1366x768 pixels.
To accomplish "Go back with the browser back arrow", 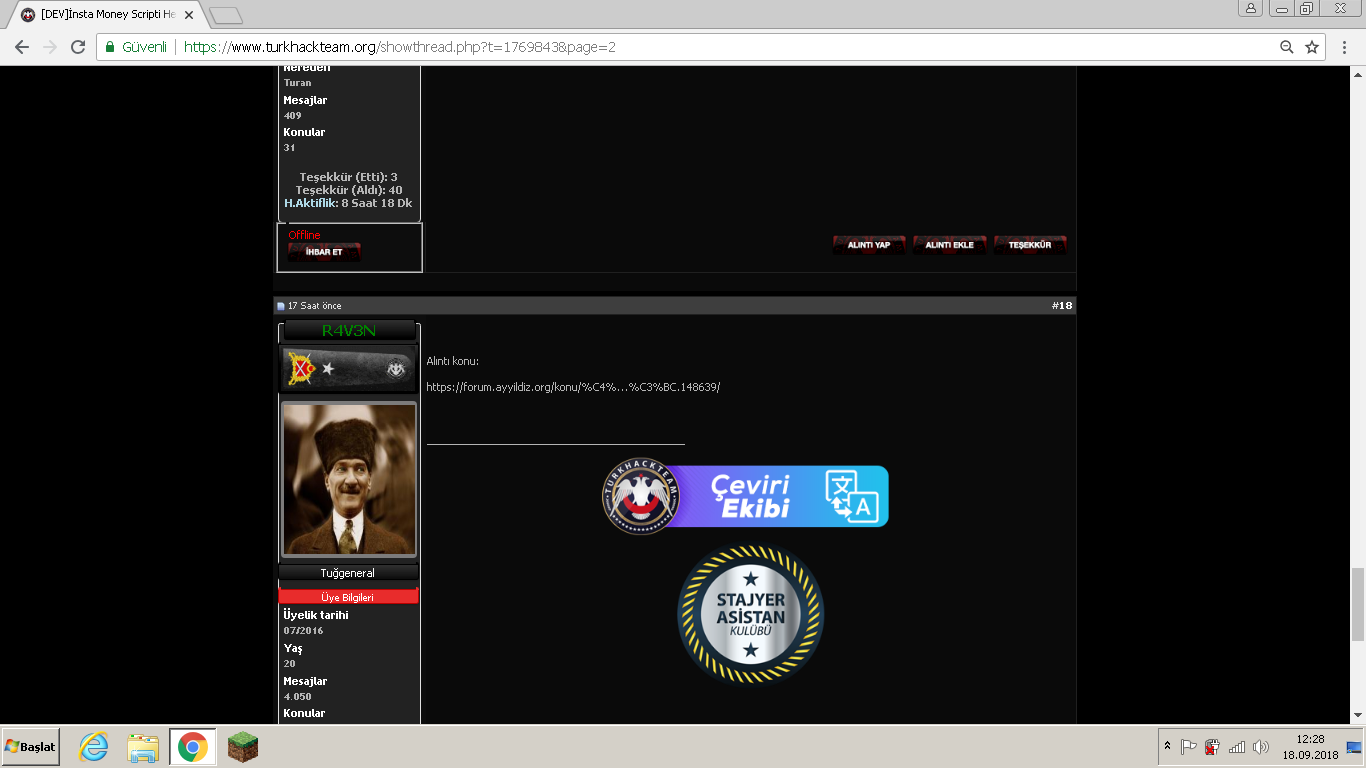I will (21, 47).
